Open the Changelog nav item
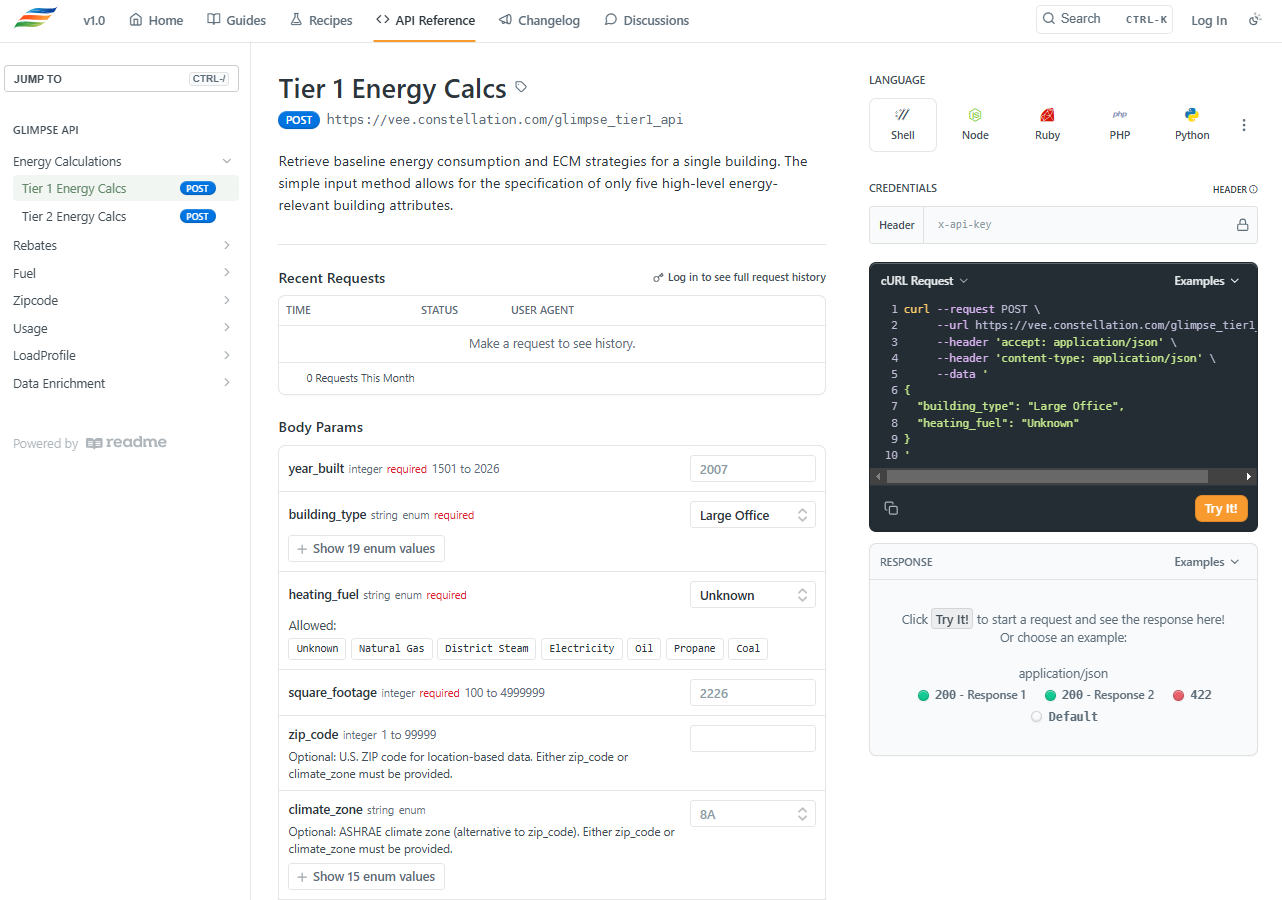 coord(539,20)
